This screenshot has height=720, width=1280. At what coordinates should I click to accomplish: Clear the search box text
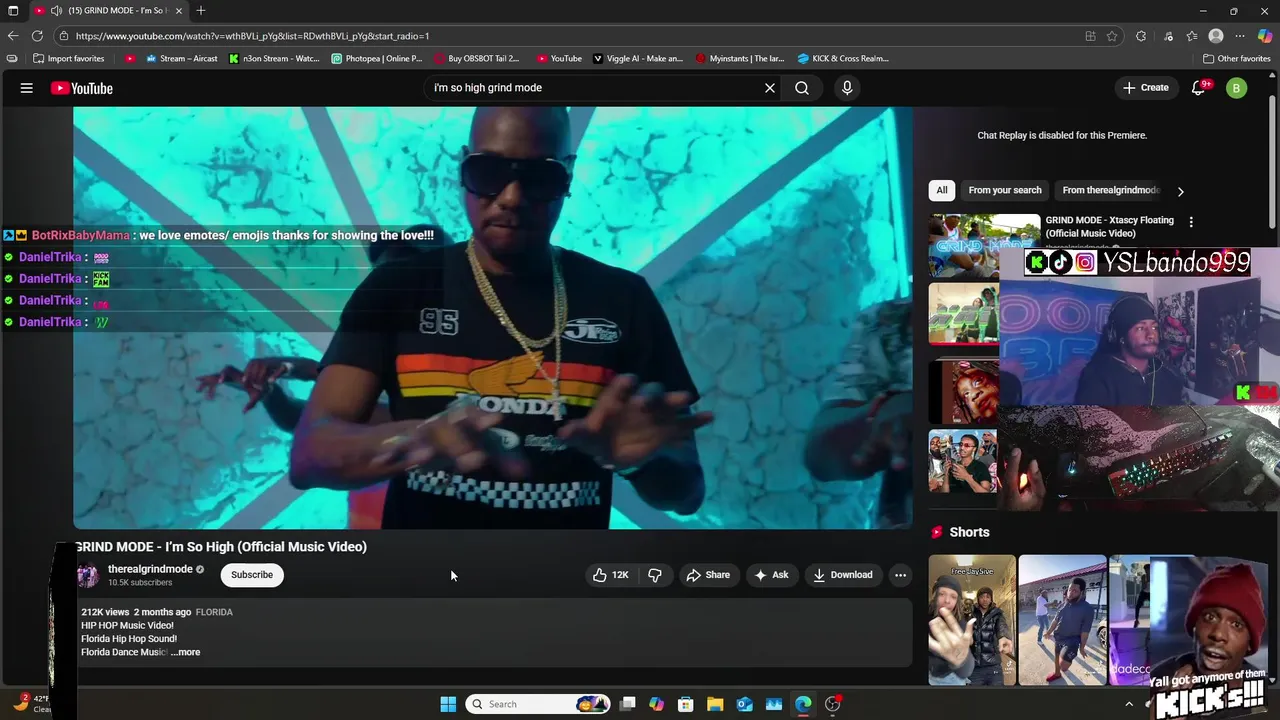click(x=770, y=88)
